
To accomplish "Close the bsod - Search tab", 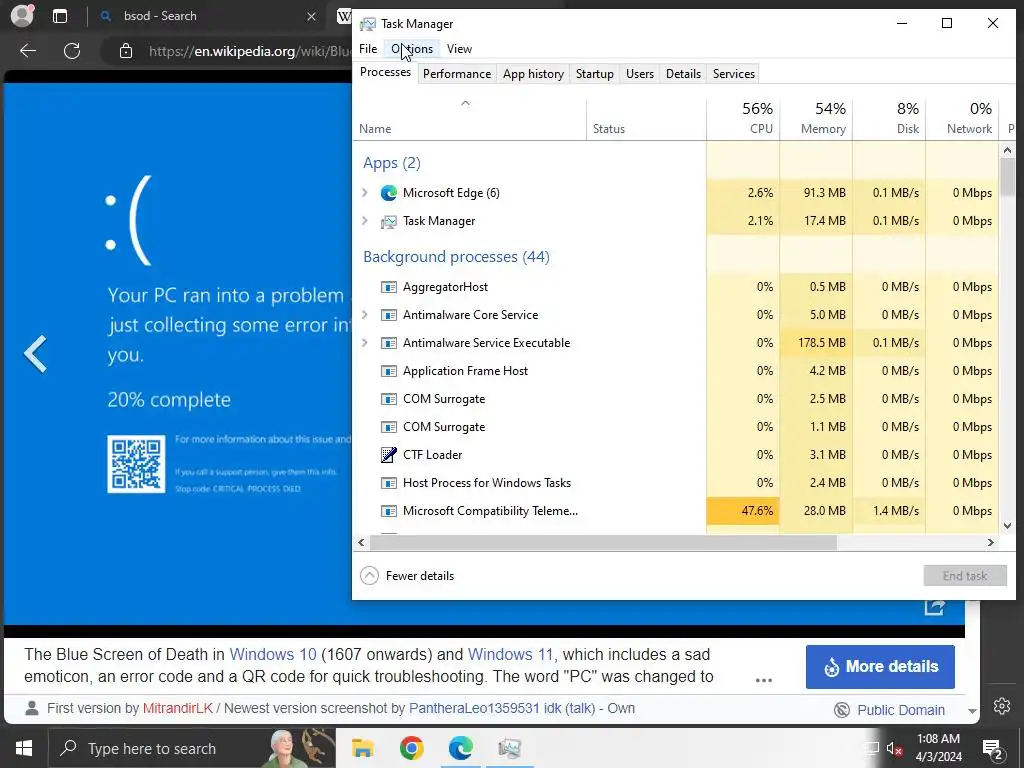I will pos(312,16).
